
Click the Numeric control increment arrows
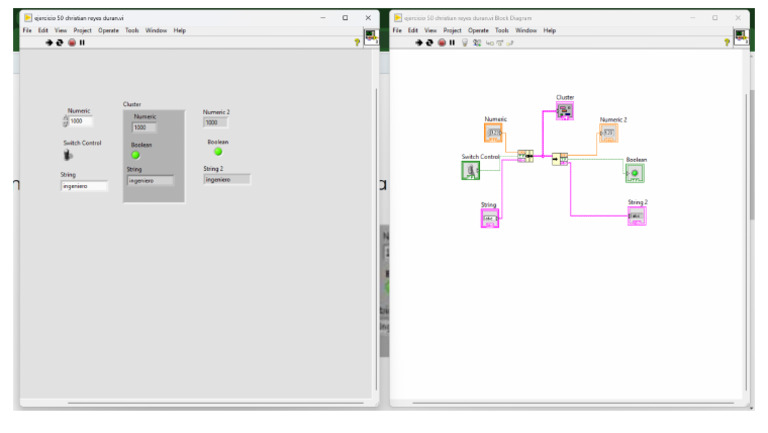[65, 121]
